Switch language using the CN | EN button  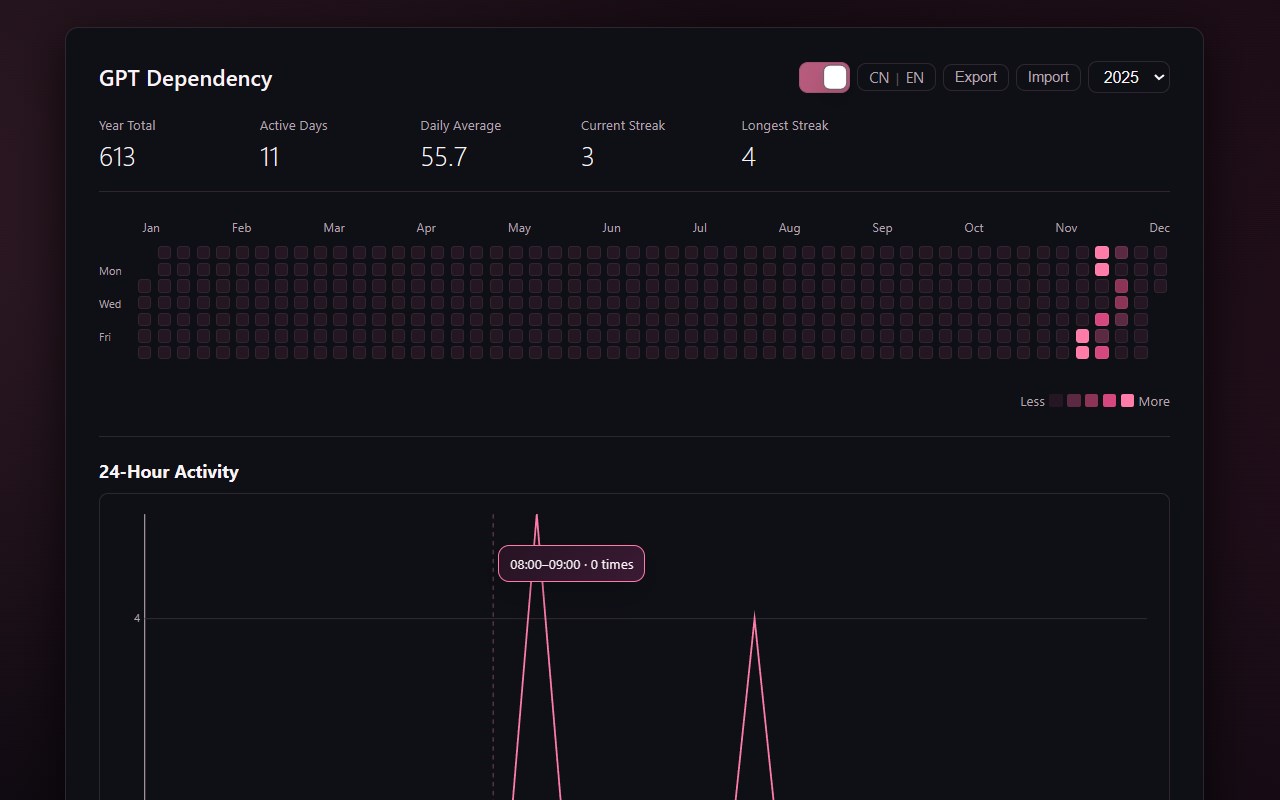pyautogui.click(x=896, y=77)
